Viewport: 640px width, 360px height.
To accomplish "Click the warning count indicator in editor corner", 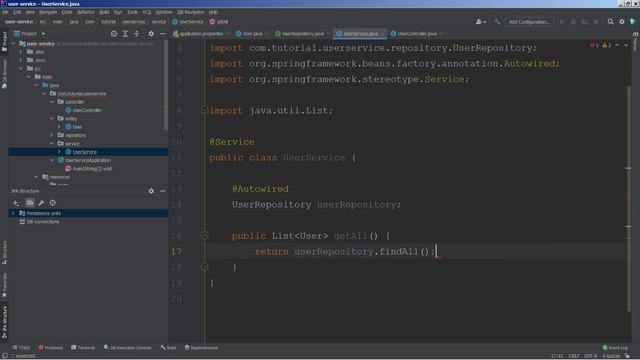I will [607, 45].
